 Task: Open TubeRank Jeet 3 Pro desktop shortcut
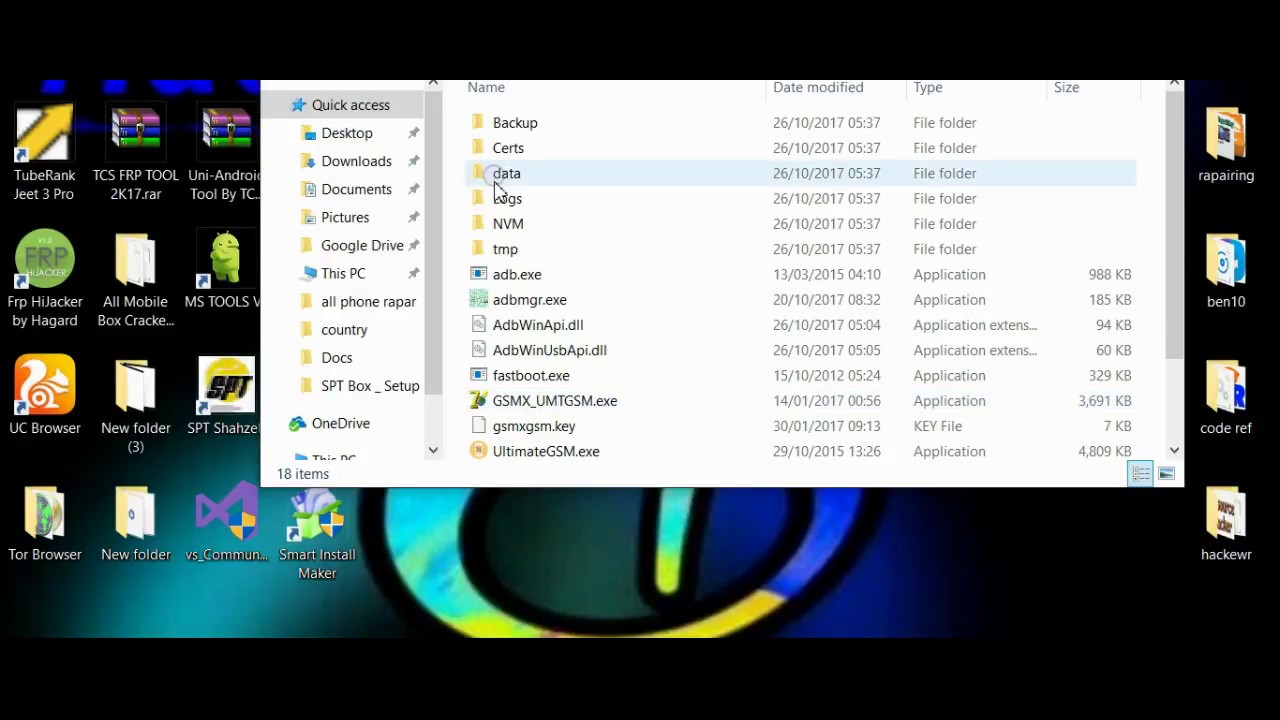[x=44, y=152]
